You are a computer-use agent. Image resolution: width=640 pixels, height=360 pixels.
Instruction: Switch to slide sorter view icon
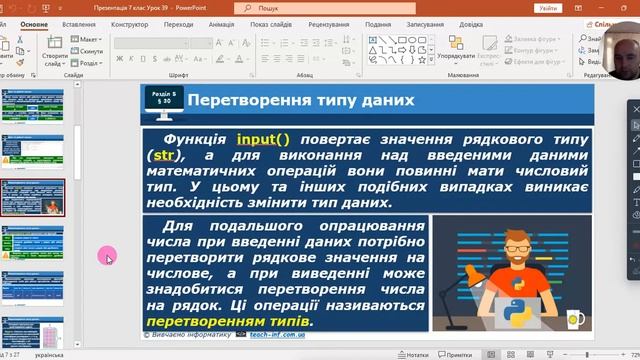(x=511, y=355)
